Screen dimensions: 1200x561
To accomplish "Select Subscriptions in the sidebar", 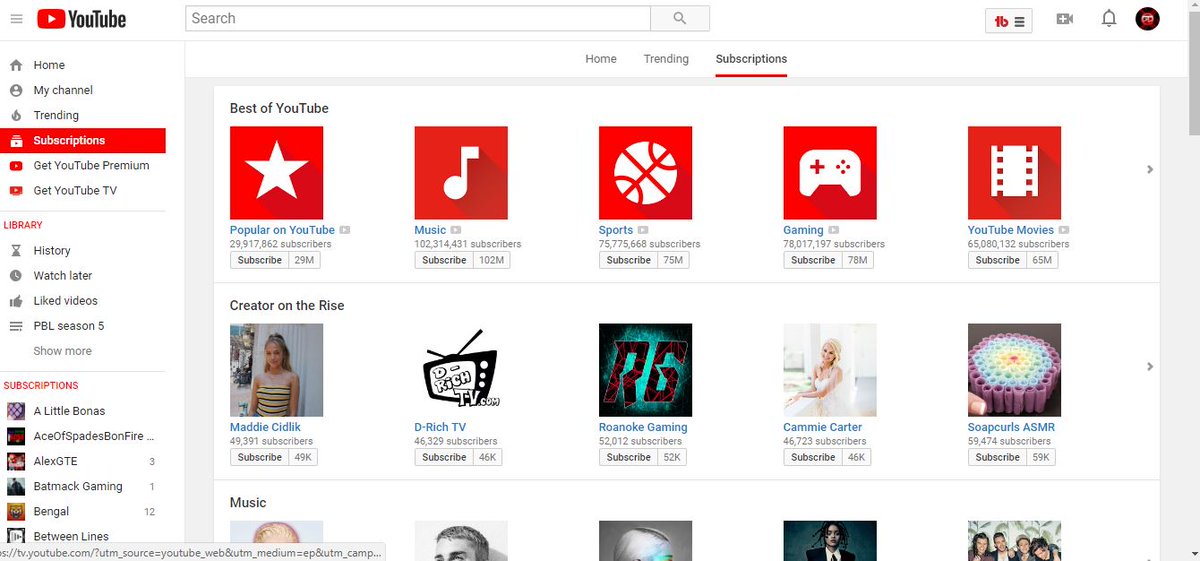I will point(83,140).
